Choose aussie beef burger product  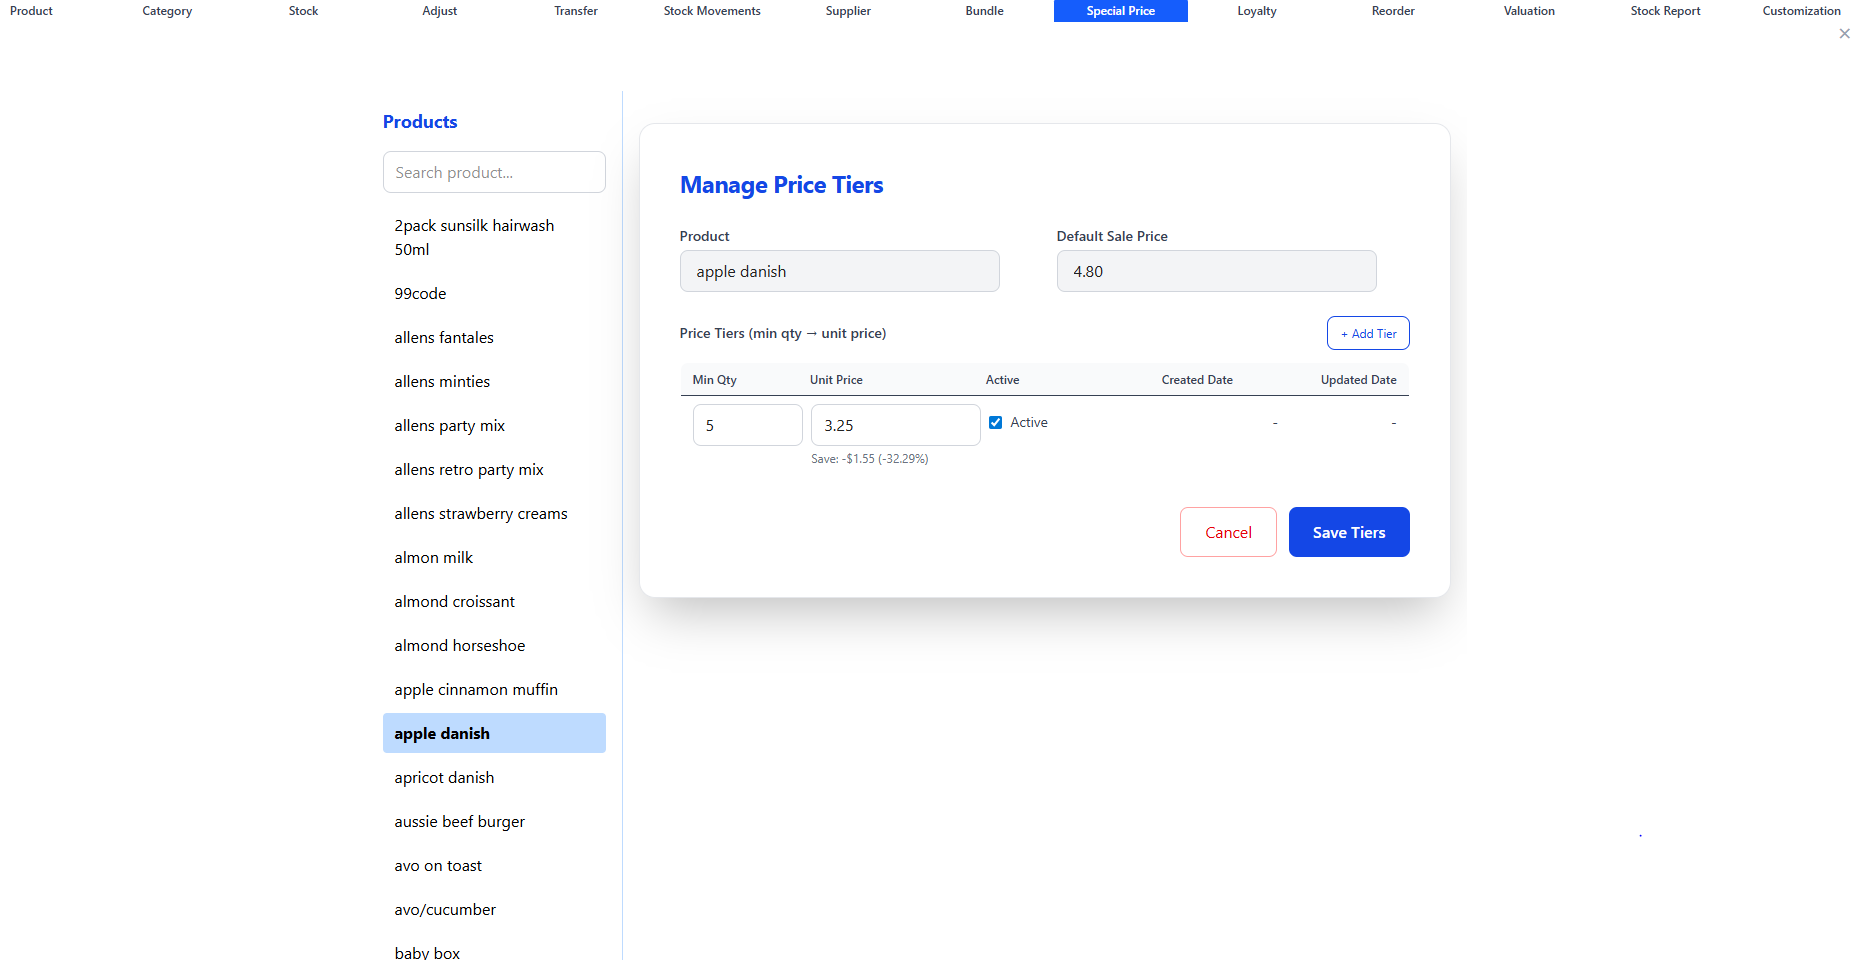pos(494,821)
